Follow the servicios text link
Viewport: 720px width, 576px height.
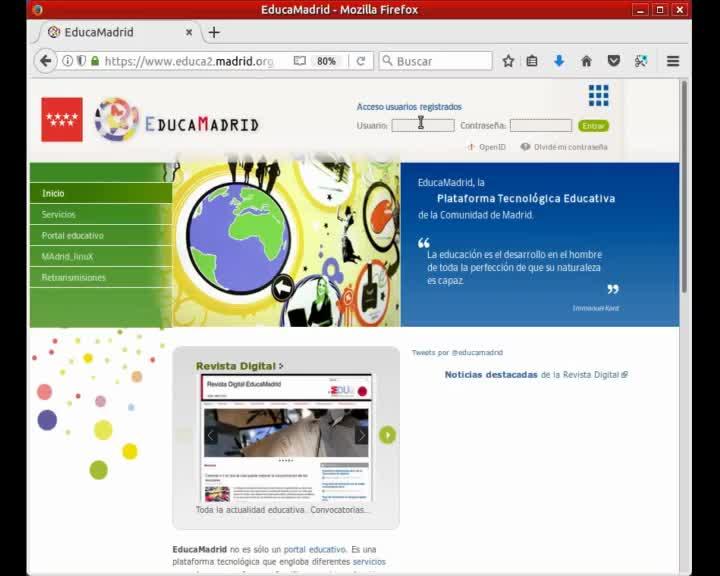(x=369, y=562)
